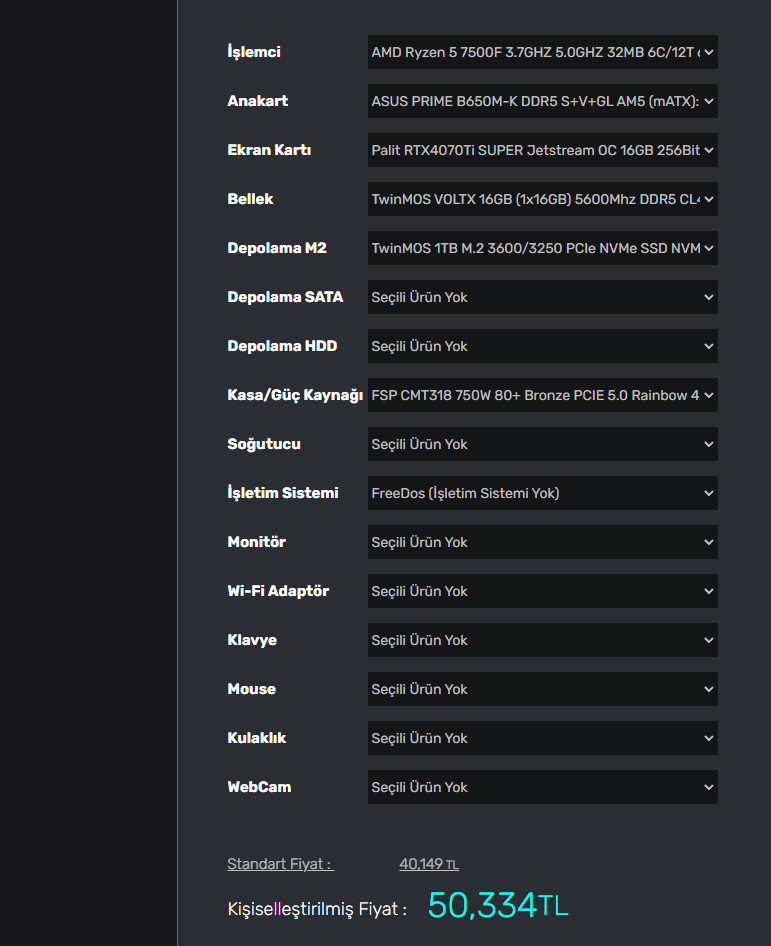
Task: Open the Soğutucu cooler dropdown
Action: click(x=542, y=444)
